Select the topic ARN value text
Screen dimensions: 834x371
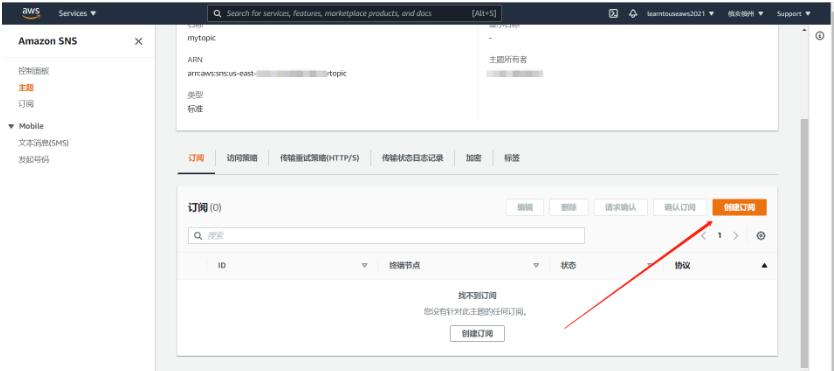click(x=267, y=73)
